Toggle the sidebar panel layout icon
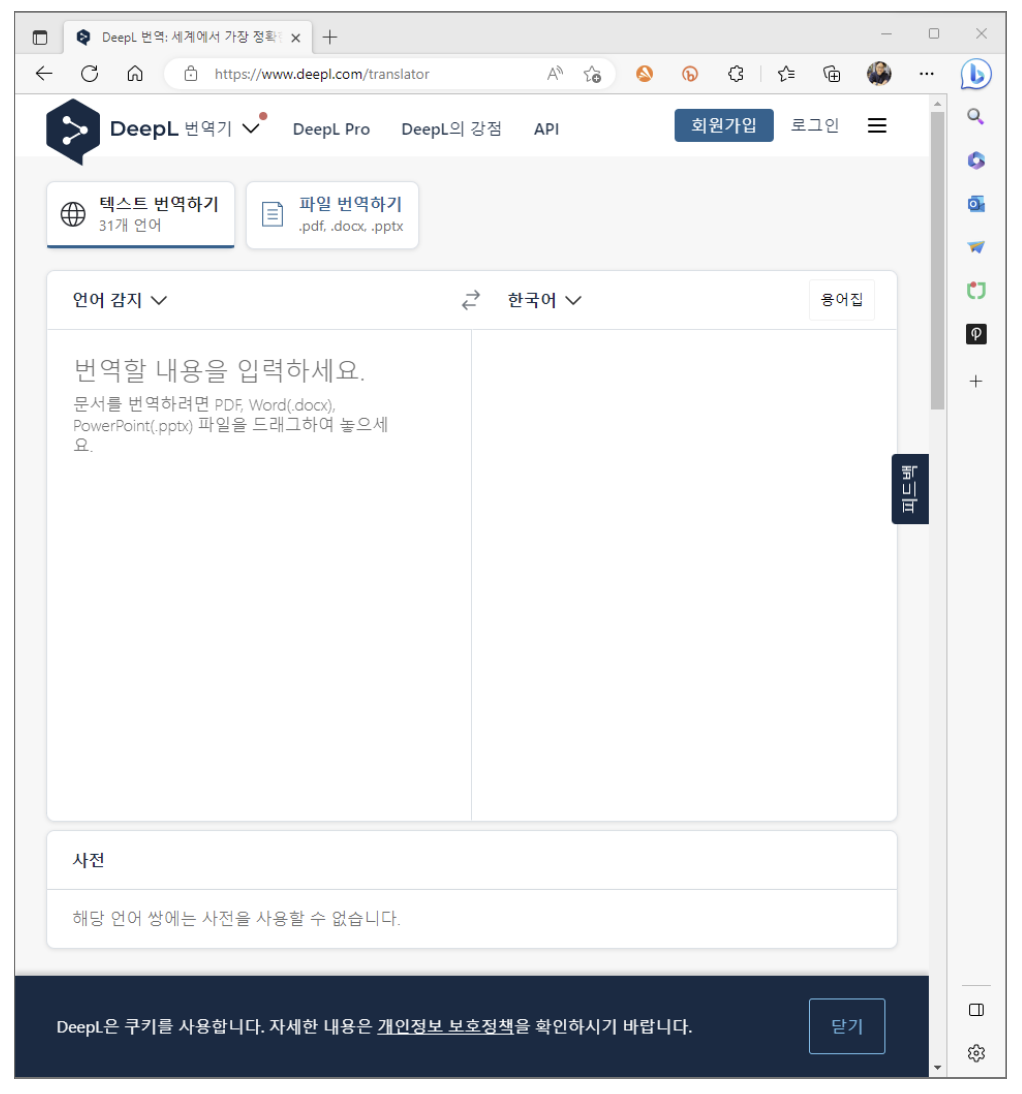 coord(976,1010)
